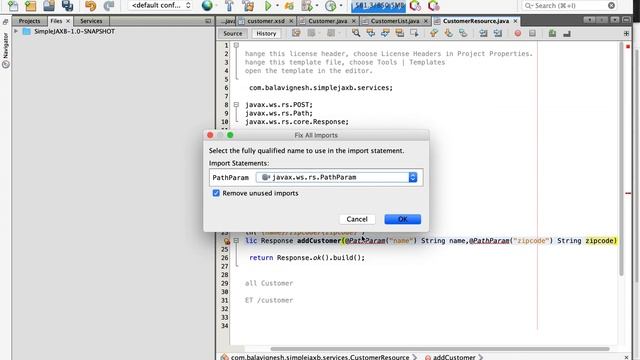Click Next Bookmark icon
640x360 pixels.
click(x=448, y=33)
